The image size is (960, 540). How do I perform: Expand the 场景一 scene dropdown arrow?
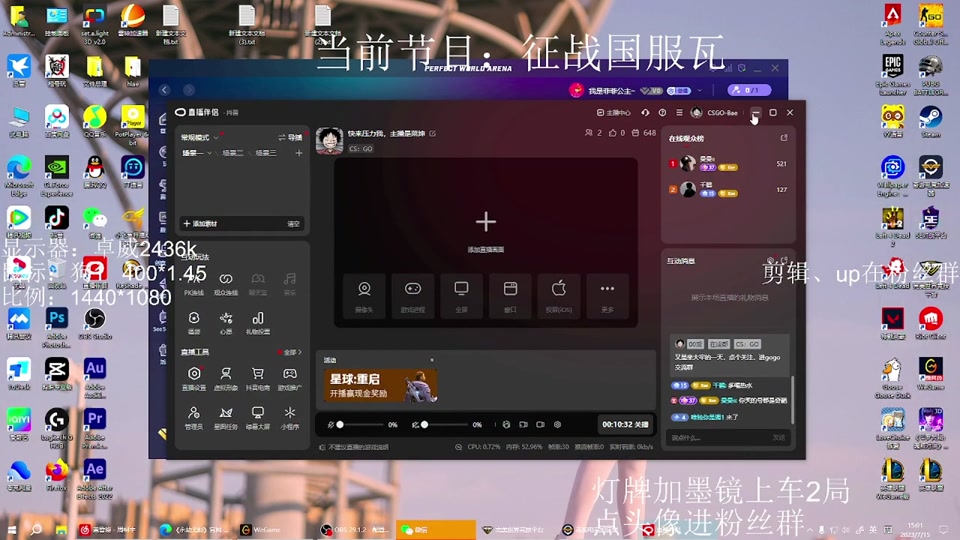point(209,152)
